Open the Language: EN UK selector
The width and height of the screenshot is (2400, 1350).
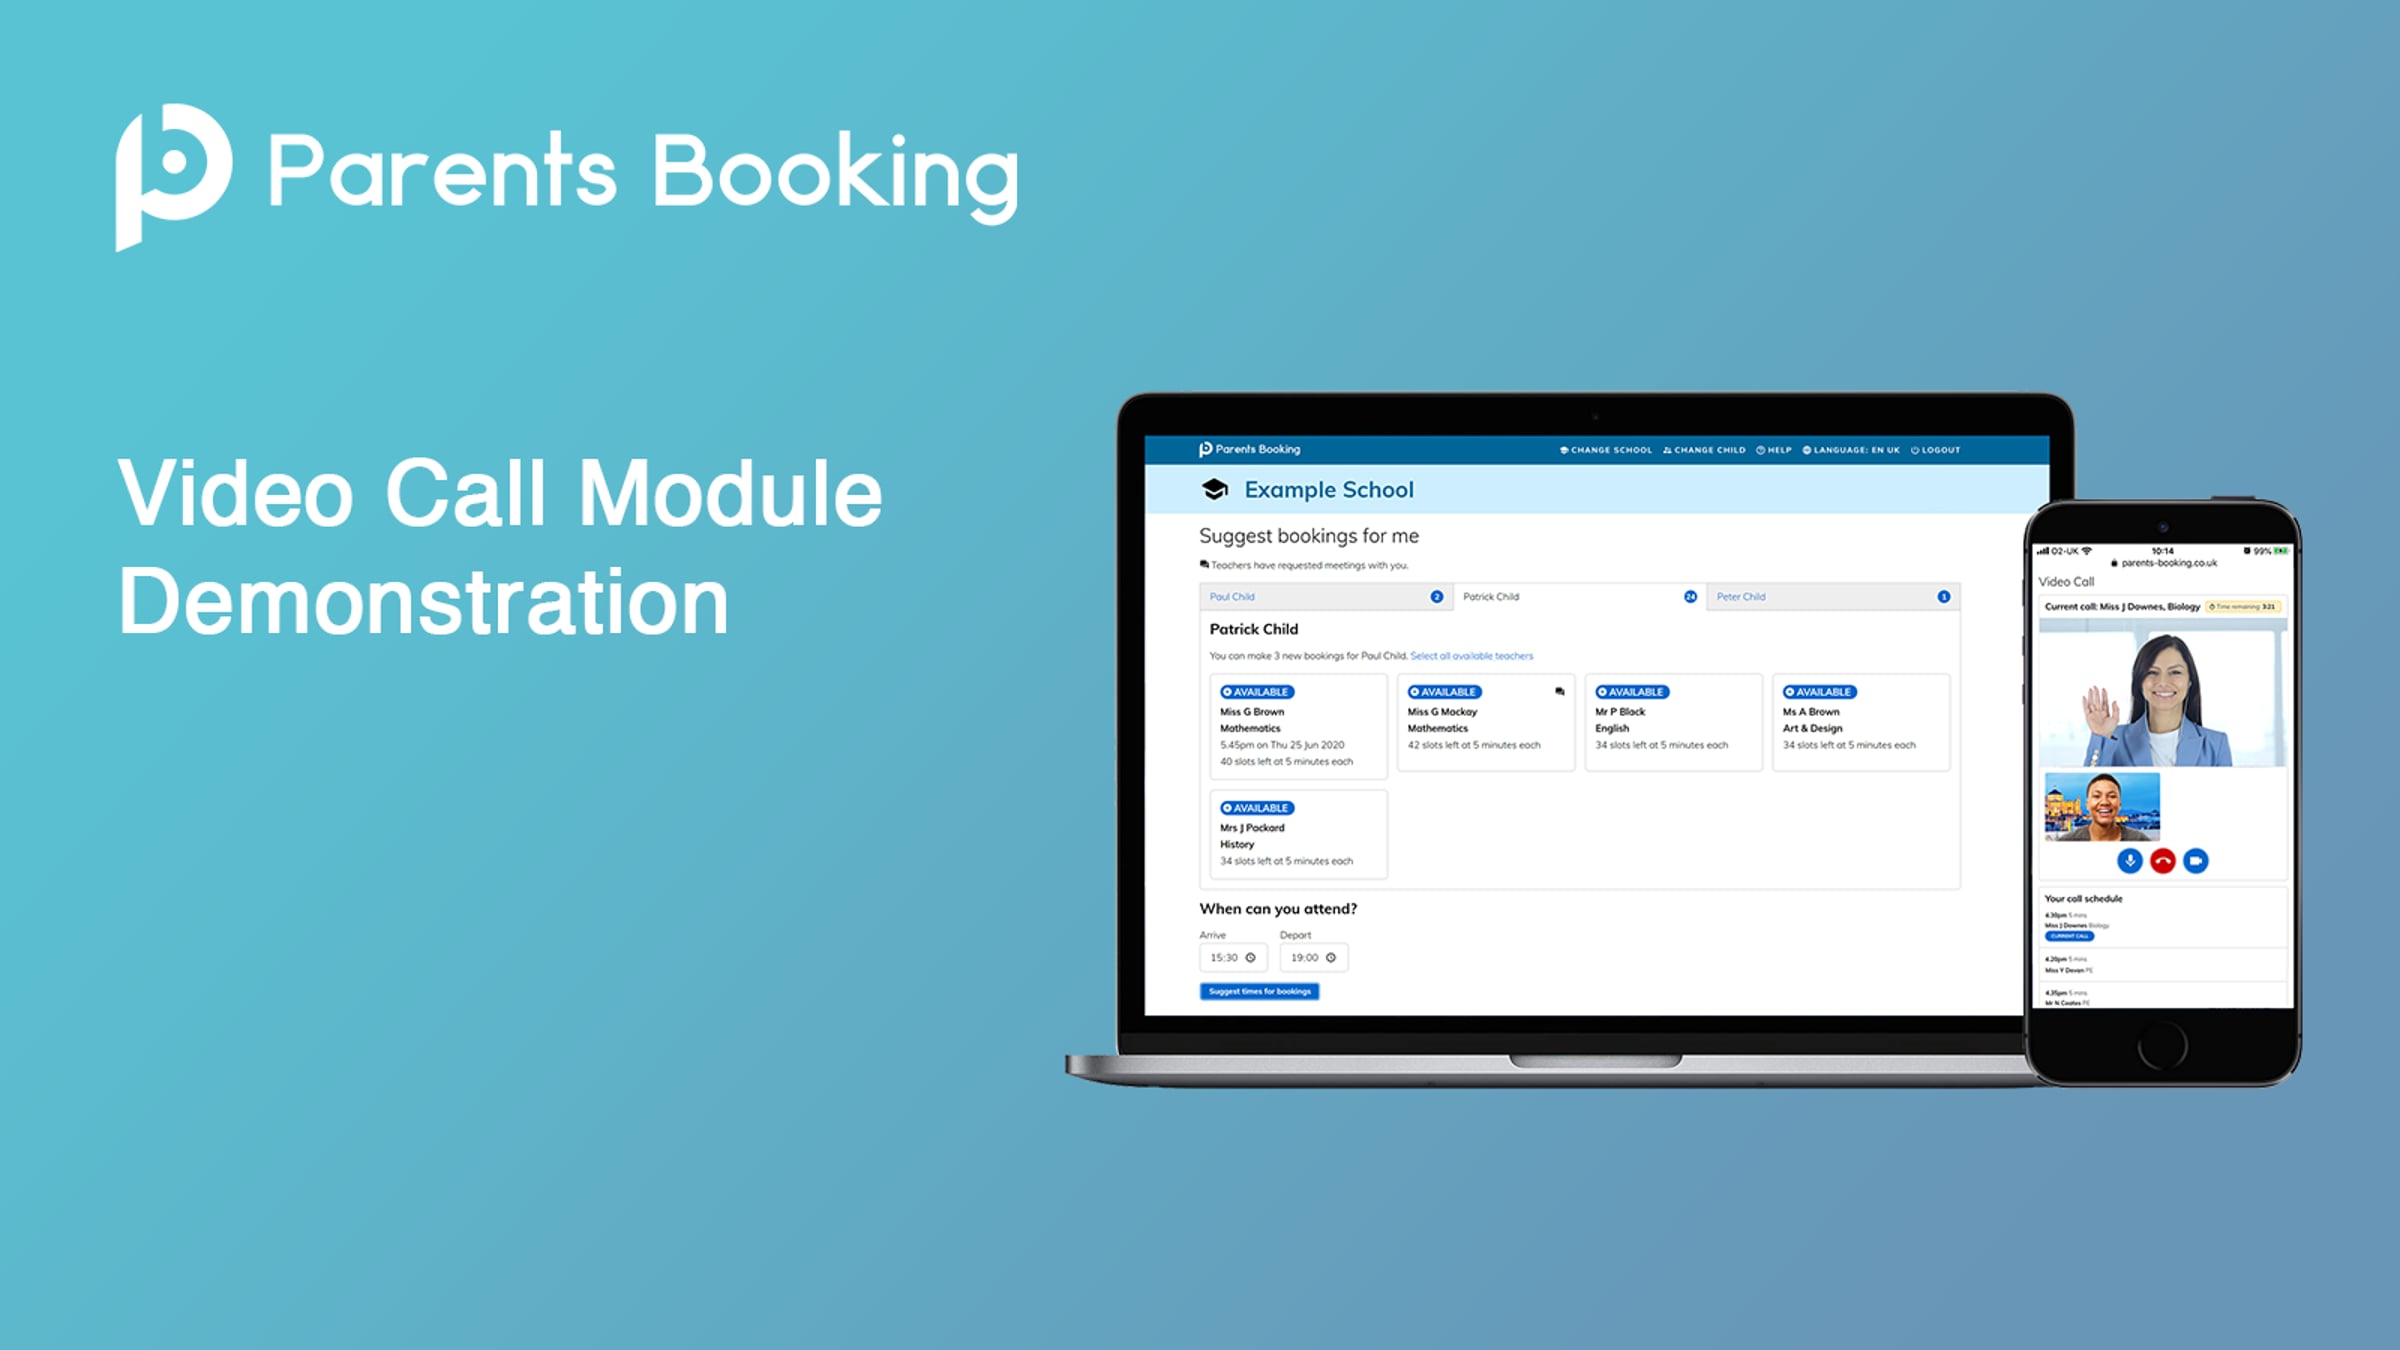[x=1851, y=450]
